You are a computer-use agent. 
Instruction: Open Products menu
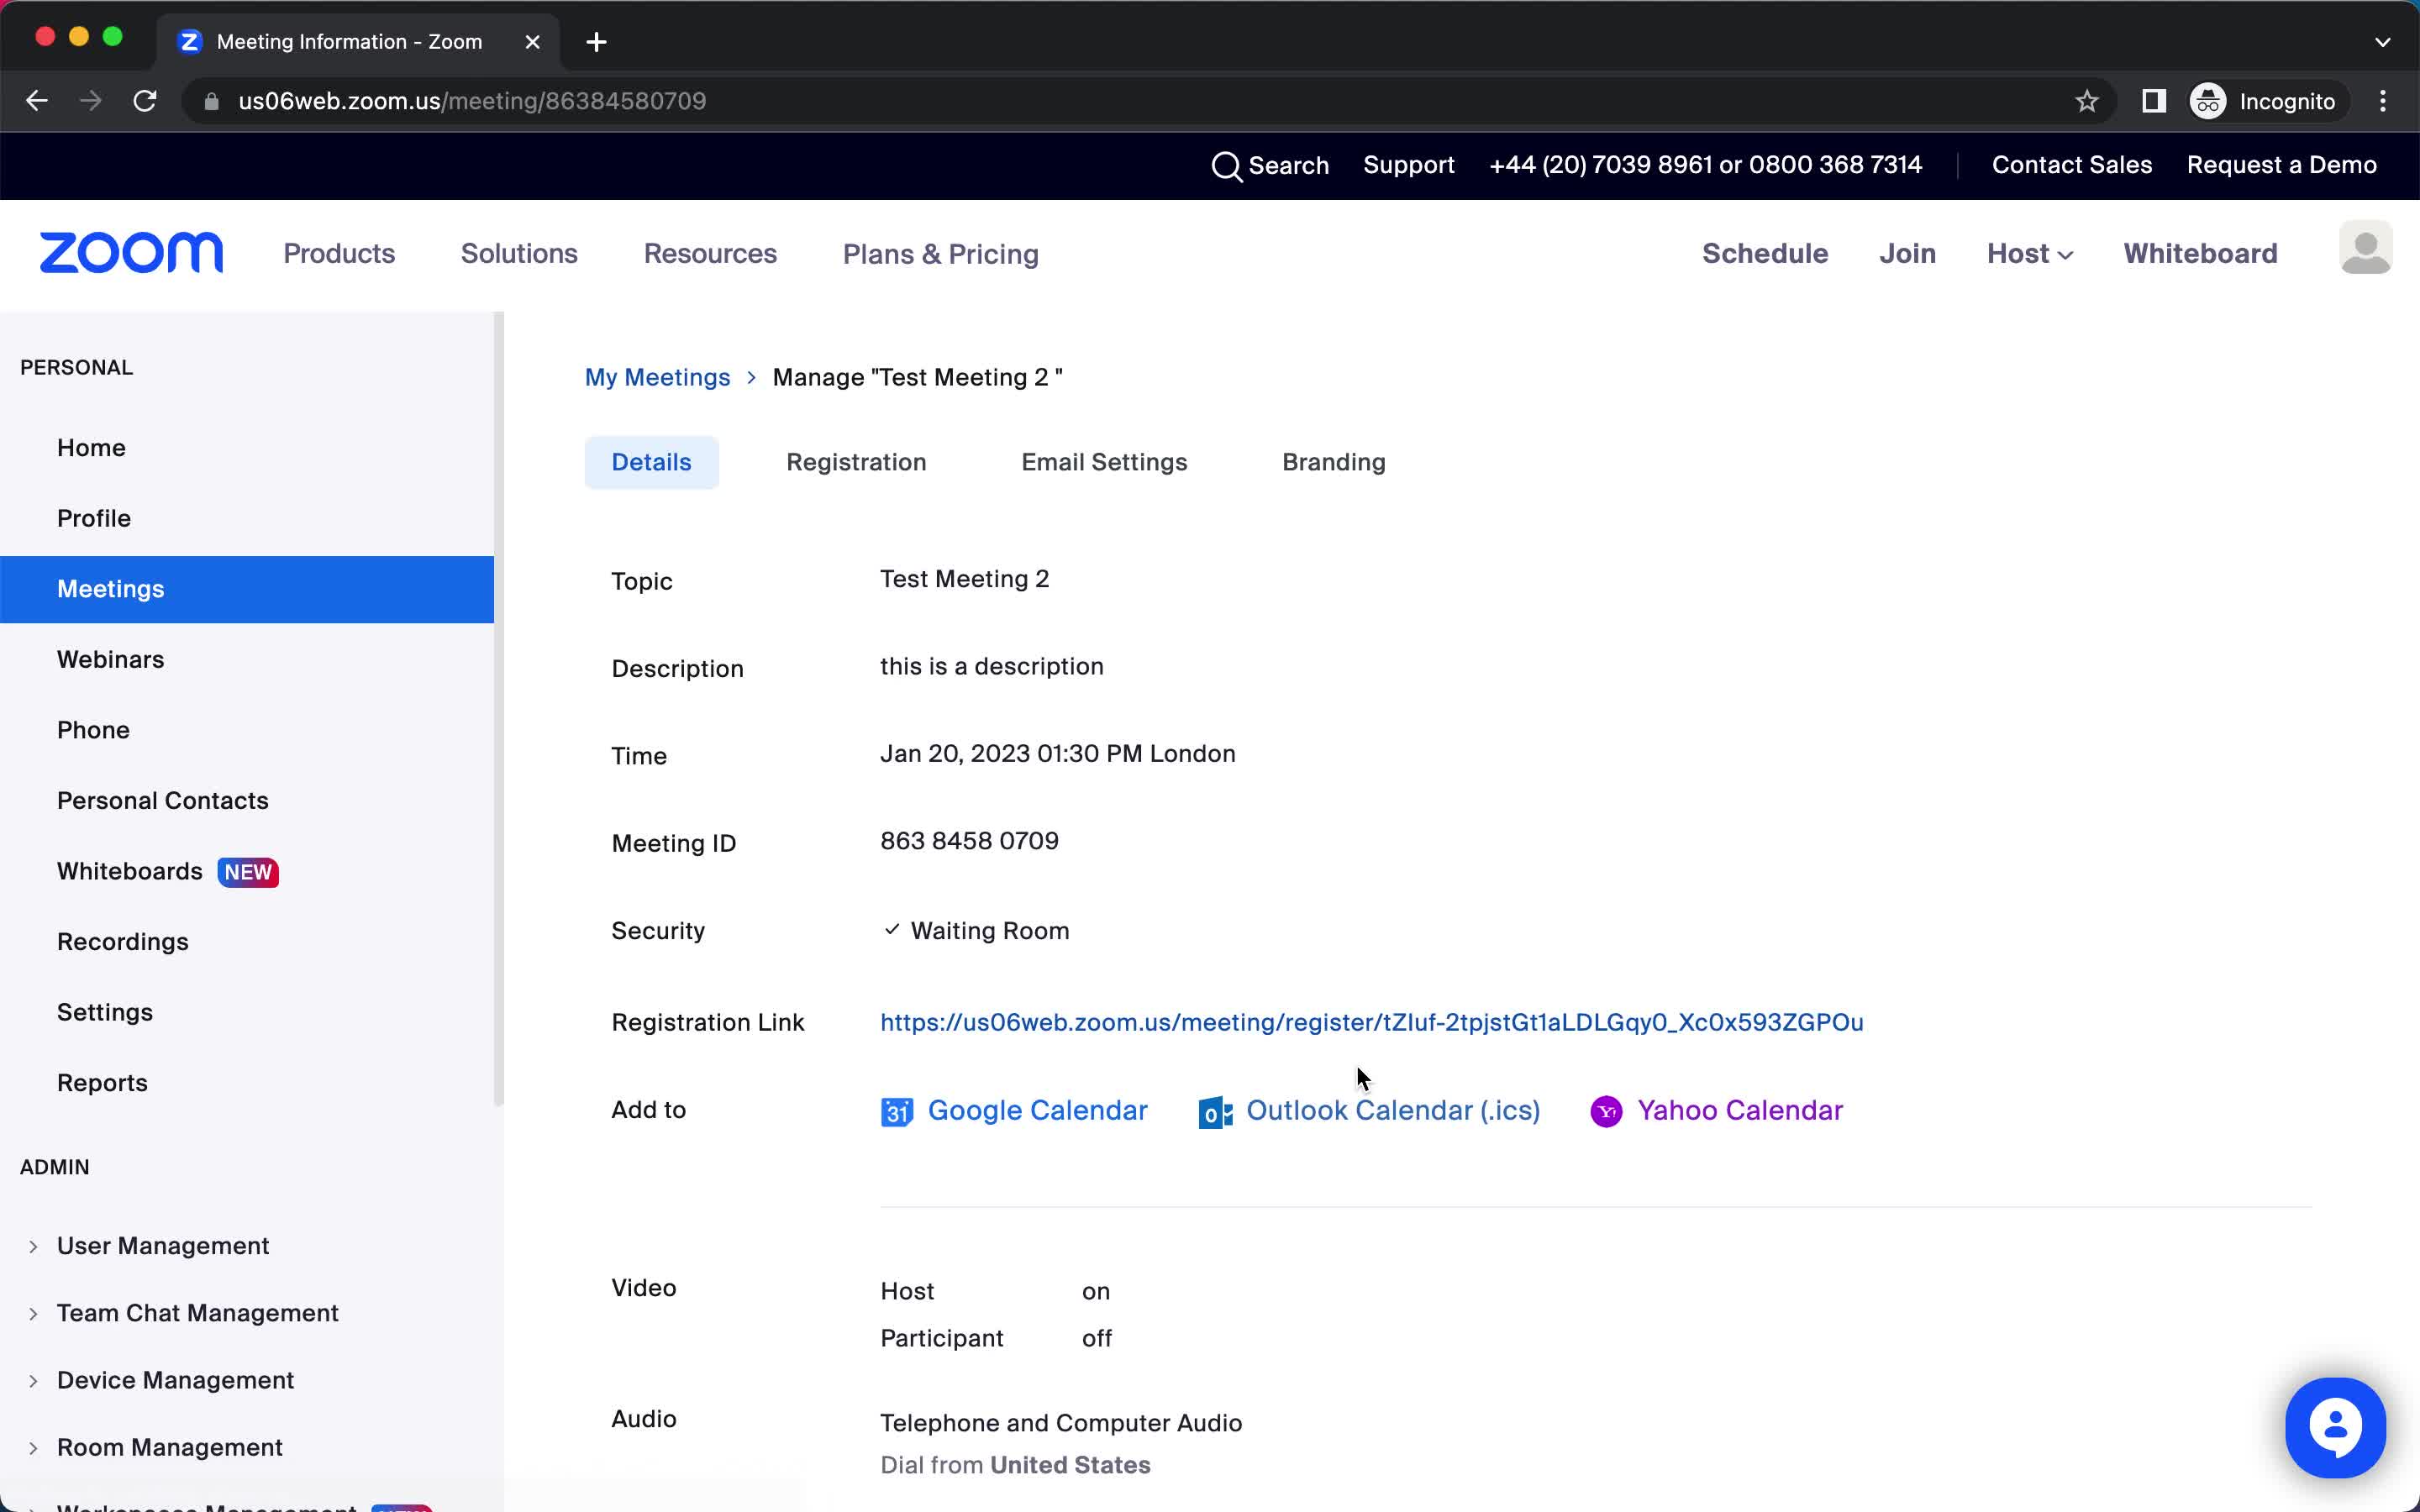coord(339,254)
